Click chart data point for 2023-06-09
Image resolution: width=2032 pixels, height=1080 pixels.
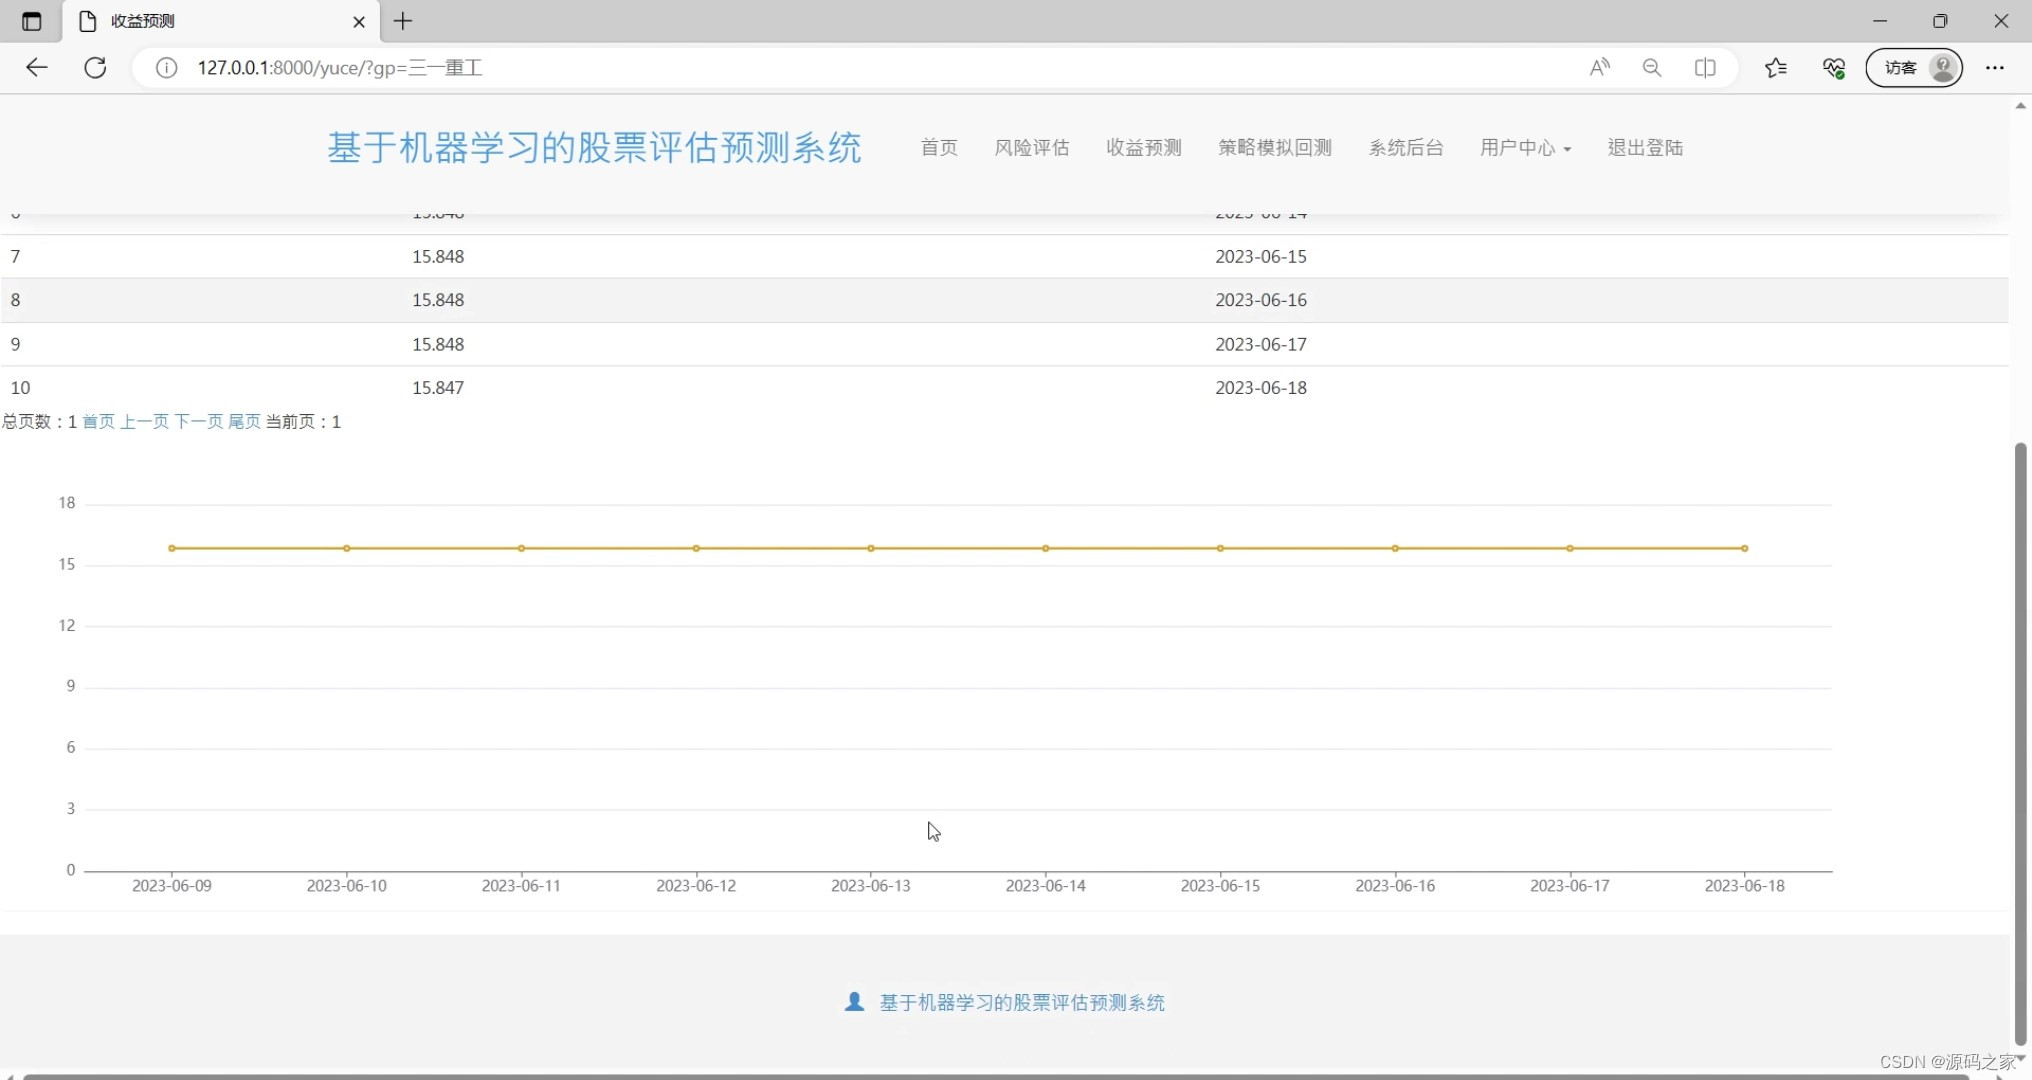click(172, 548)
